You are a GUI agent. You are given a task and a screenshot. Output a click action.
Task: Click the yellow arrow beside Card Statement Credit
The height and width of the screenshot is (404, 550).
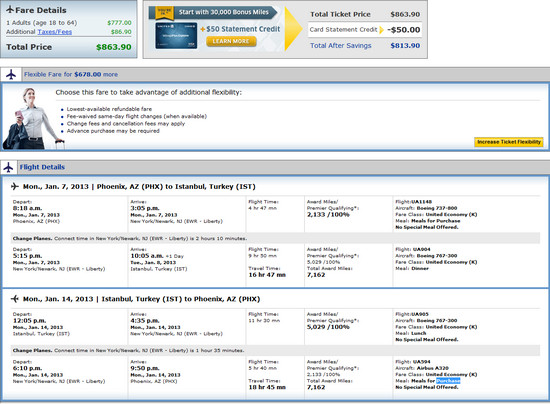tap(382, 30)
